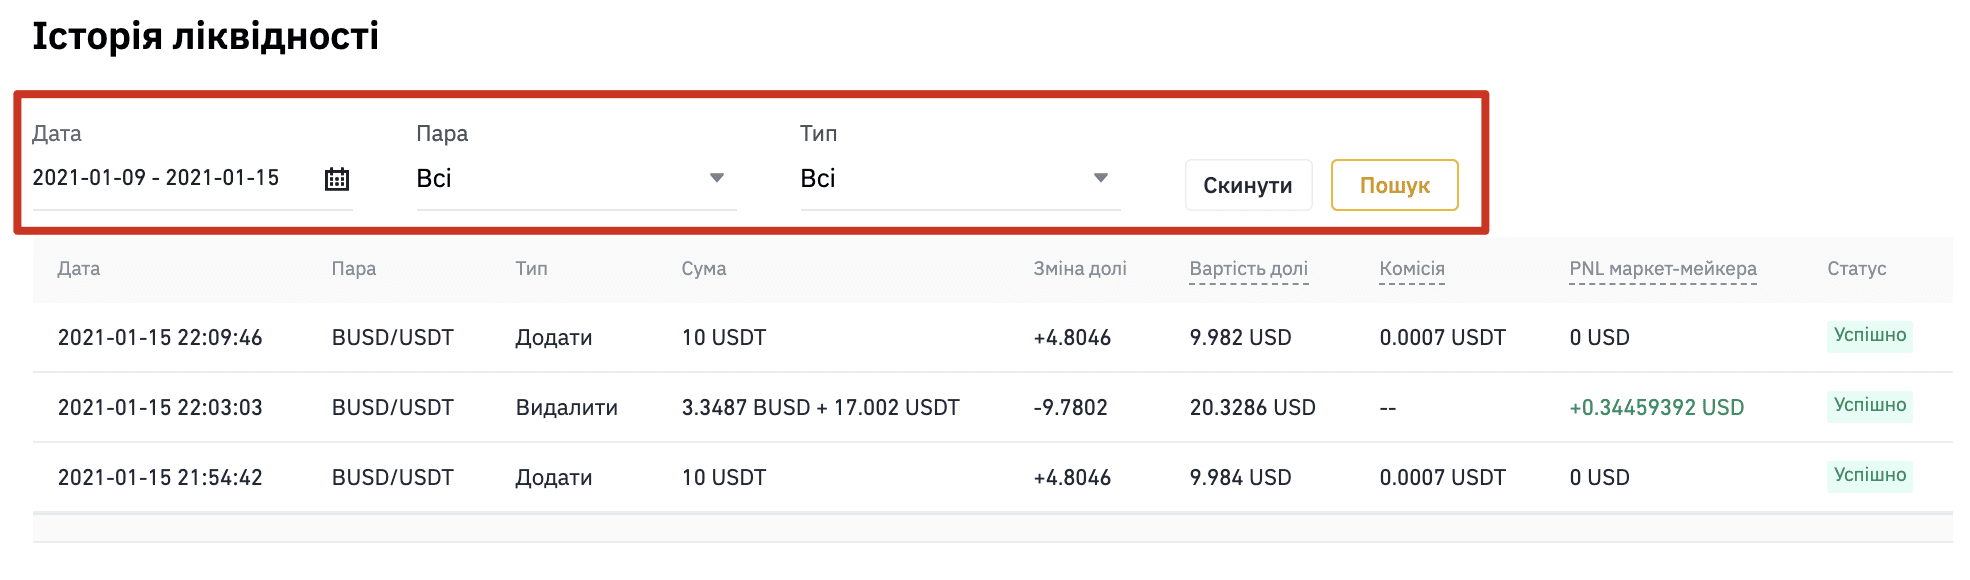
Task: Click the Успішно badge in first row
Action: click(x=1869, y=336)
